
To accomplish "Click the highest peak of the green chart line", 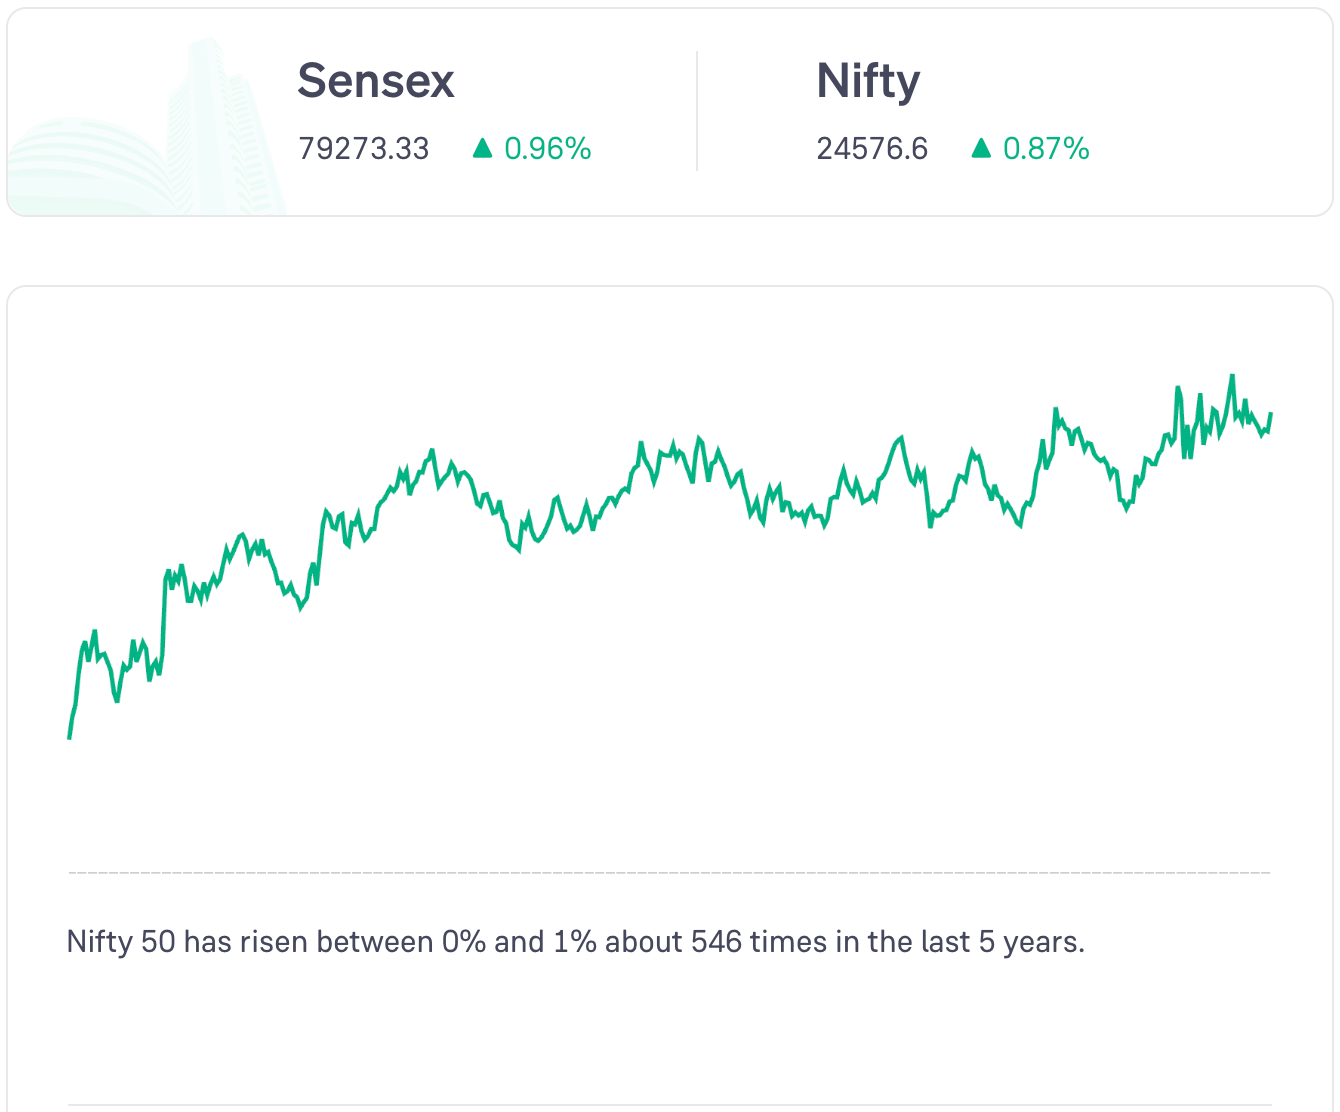I will [1232, 376].
